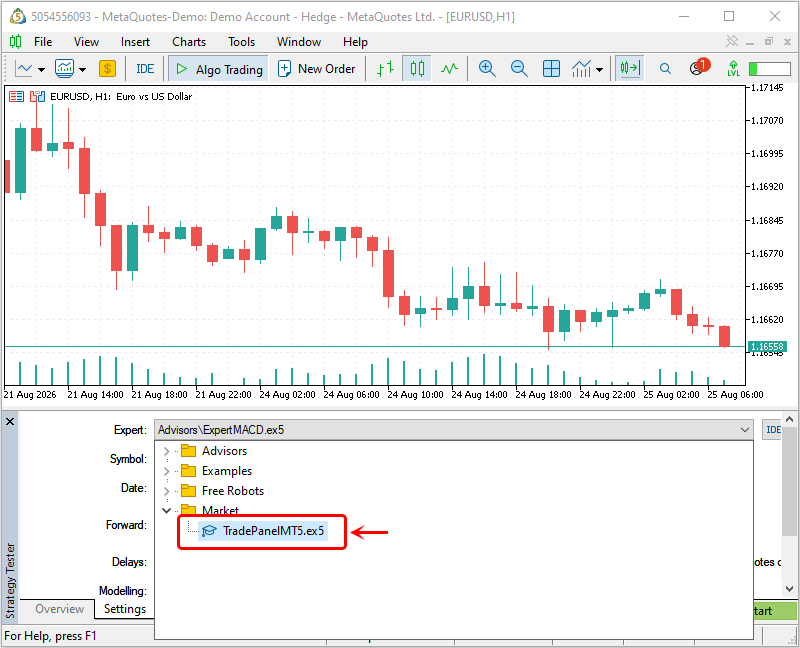Image resolution: width=800 pixels, height=648 pixels.
Task: Click the dollar sign symbols icon
Action: coord(107,68)
